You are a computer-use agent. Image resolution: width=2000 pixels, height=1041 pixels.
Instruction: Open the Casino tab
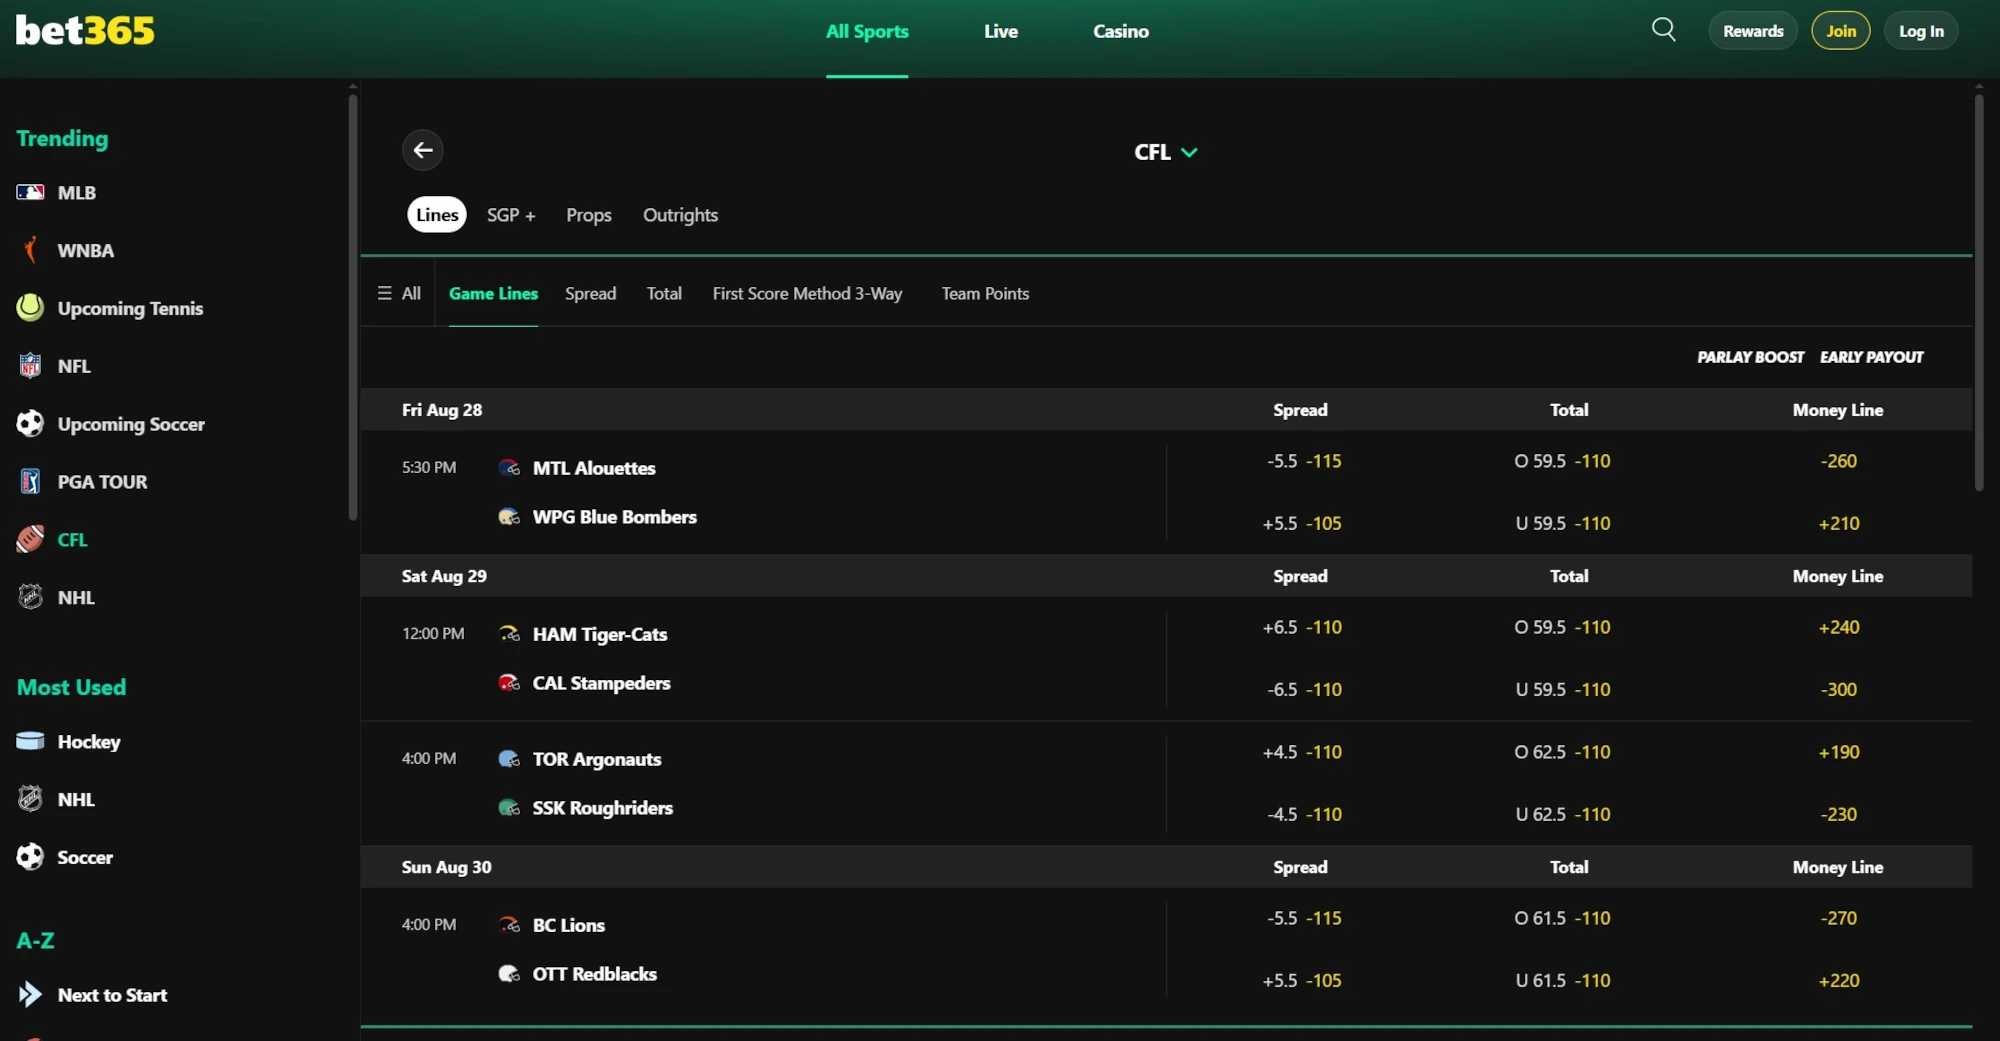[1120, 31]
